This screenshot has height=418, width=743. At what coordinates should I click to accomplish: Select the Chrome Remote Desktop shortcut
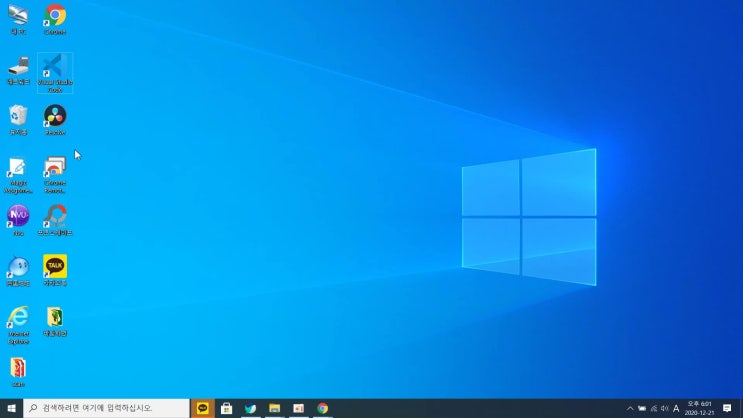click(x=55, y=175)
